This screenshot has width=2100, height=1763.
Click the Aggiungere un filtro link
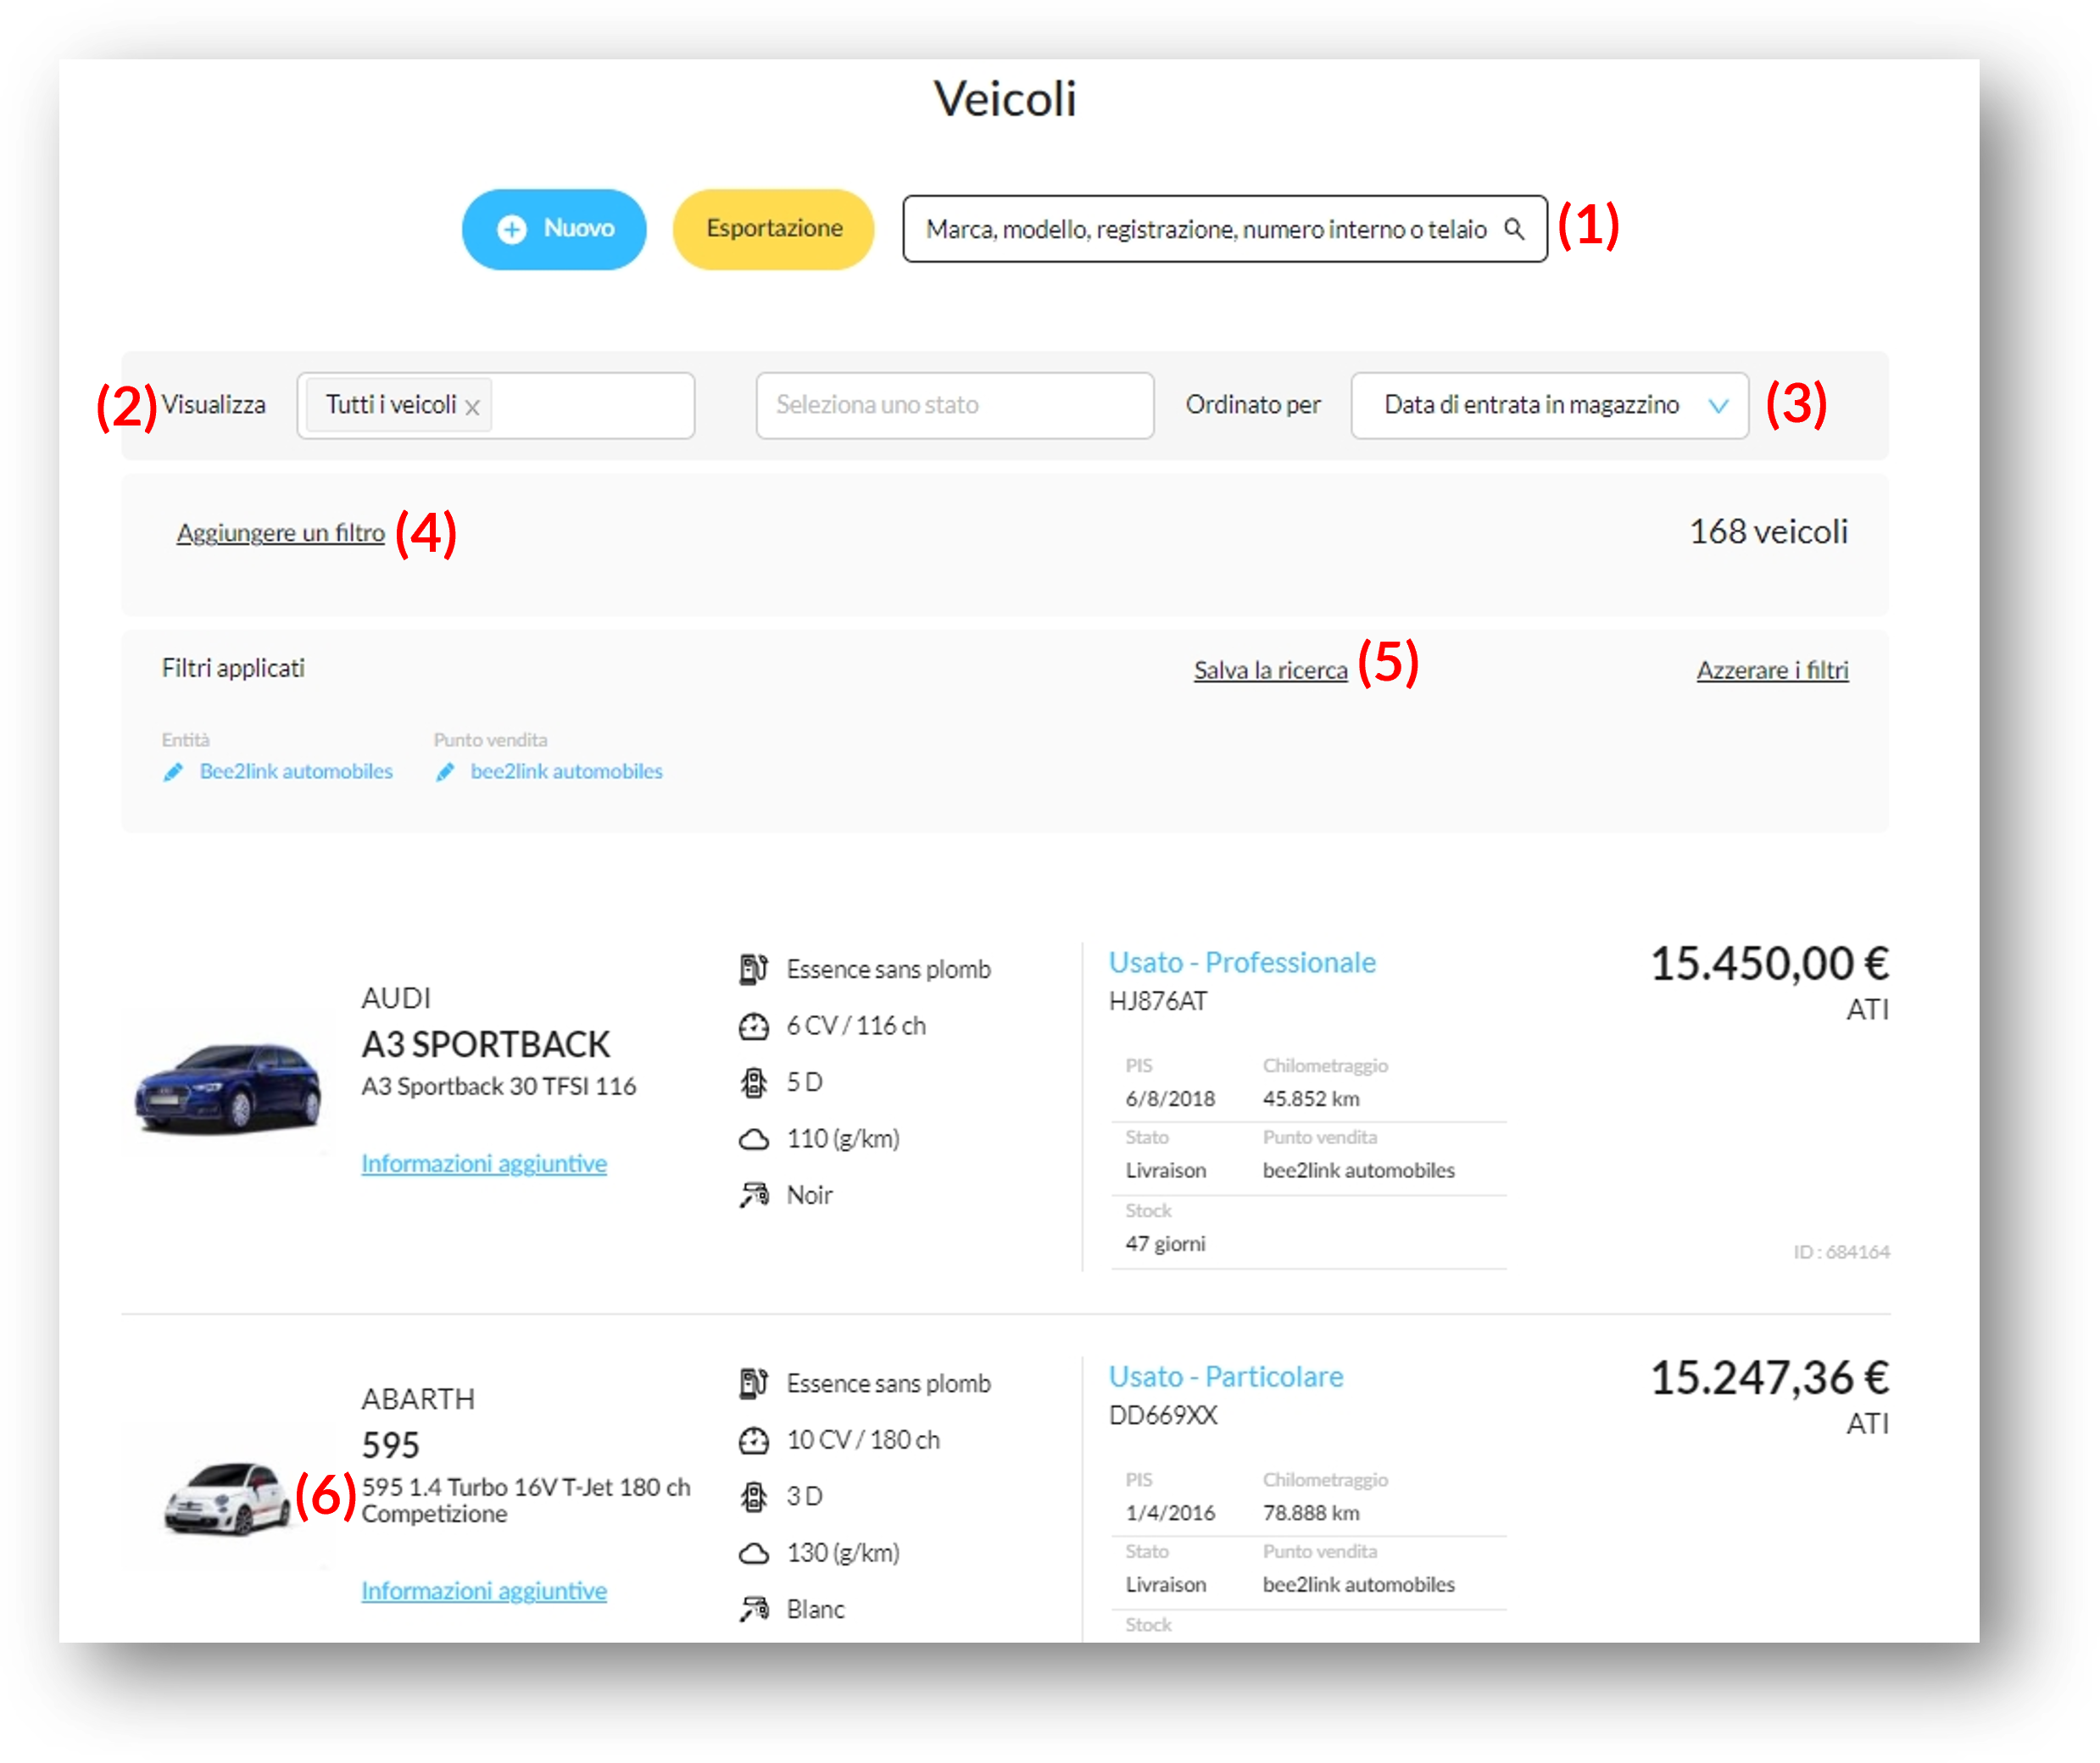280,532
